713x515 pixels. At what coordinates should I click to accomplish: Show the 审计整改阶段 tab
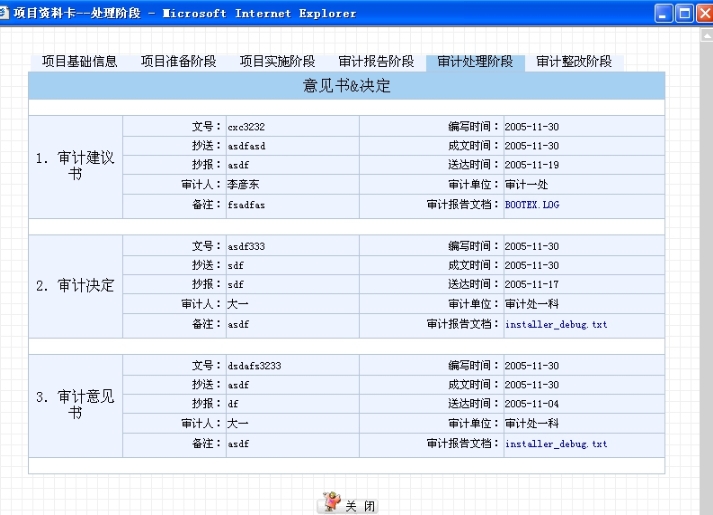click(574, 62)
